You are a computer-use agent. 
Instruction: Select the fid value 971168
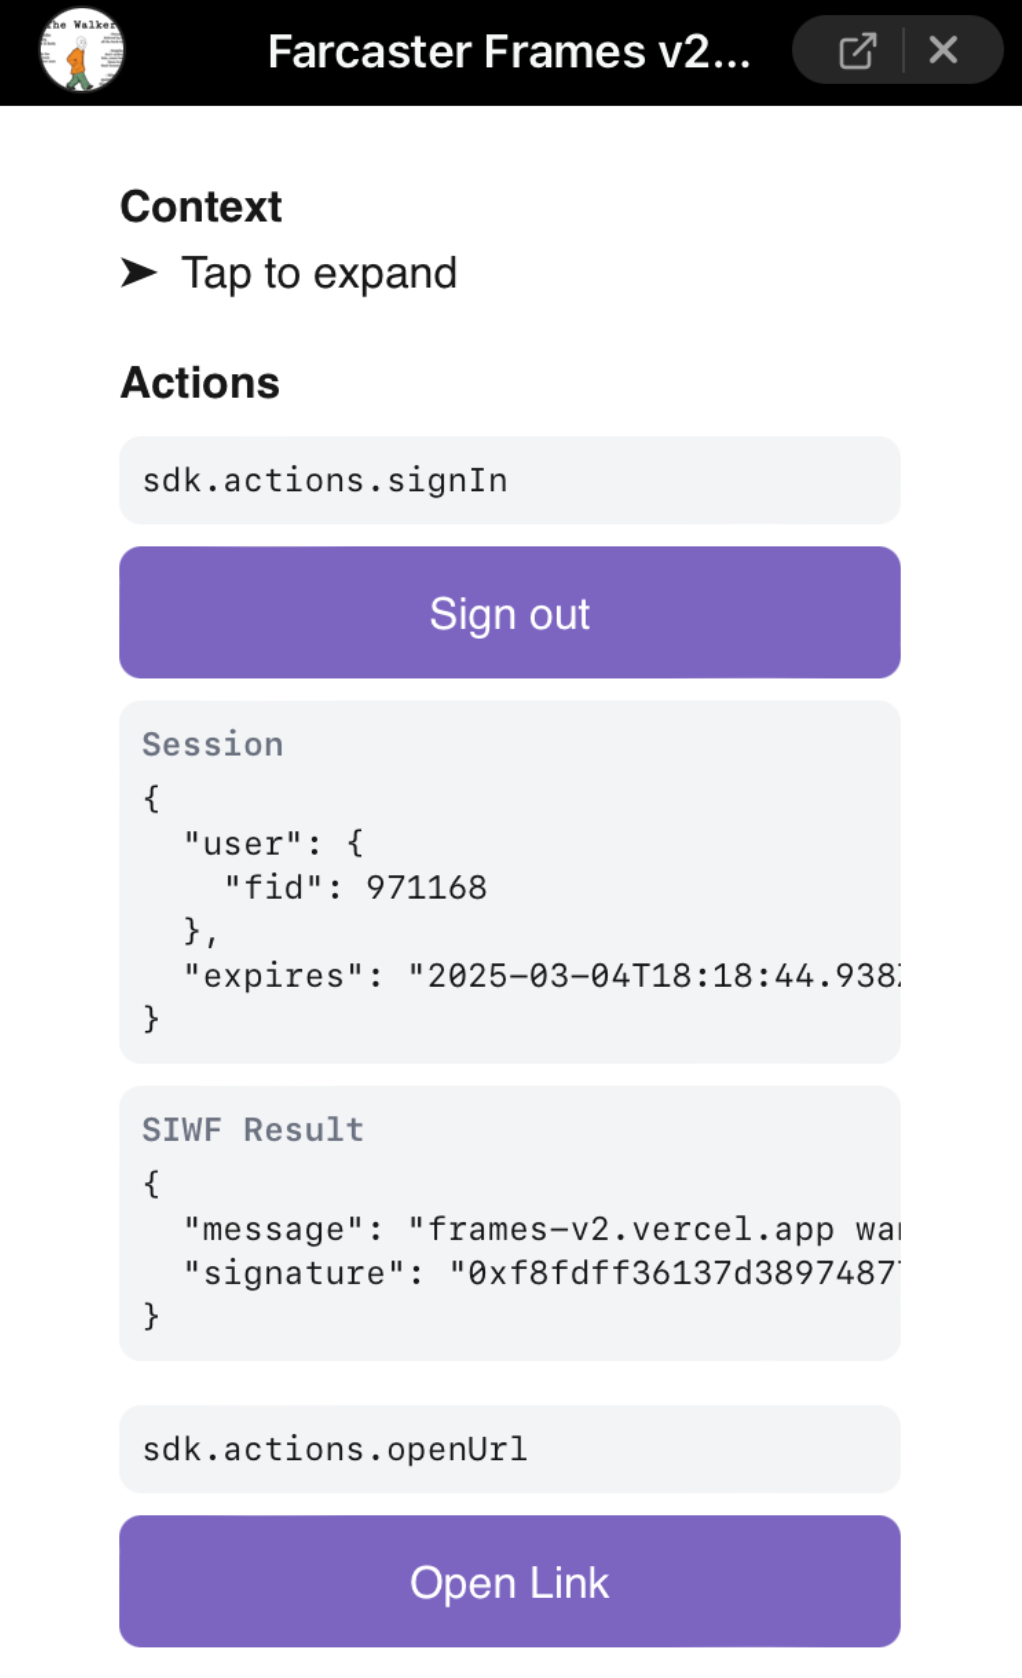pos(426,887)
